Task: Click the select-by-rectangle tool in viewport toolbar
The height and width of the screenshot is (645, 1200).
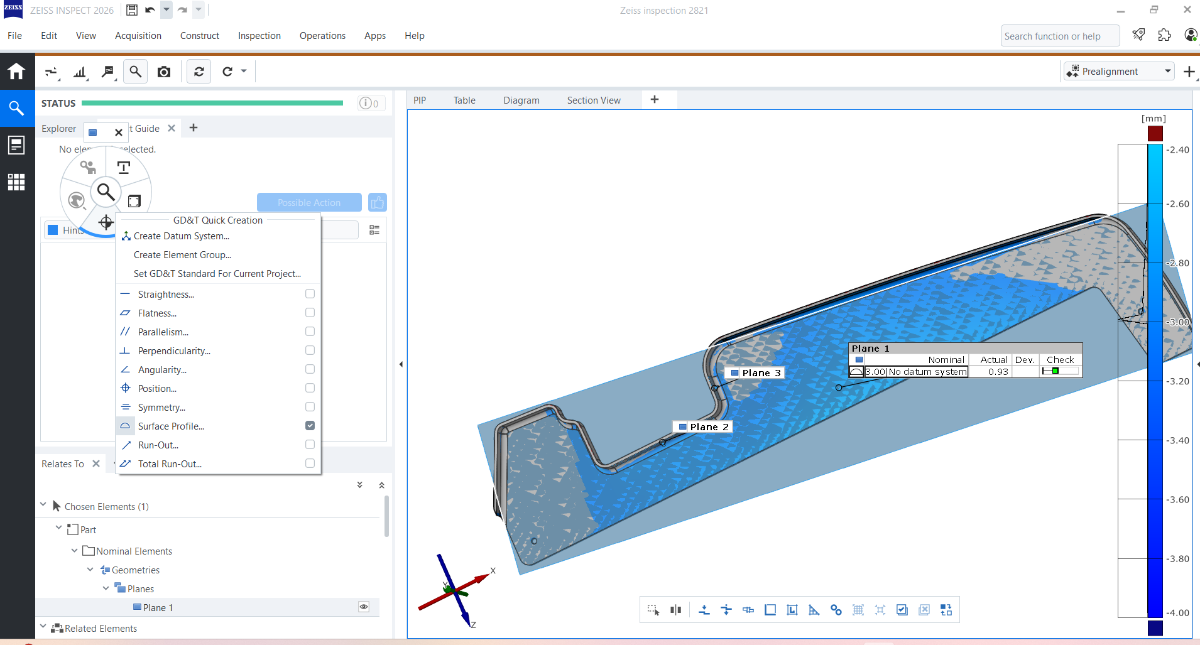Action: click(653, 609)
